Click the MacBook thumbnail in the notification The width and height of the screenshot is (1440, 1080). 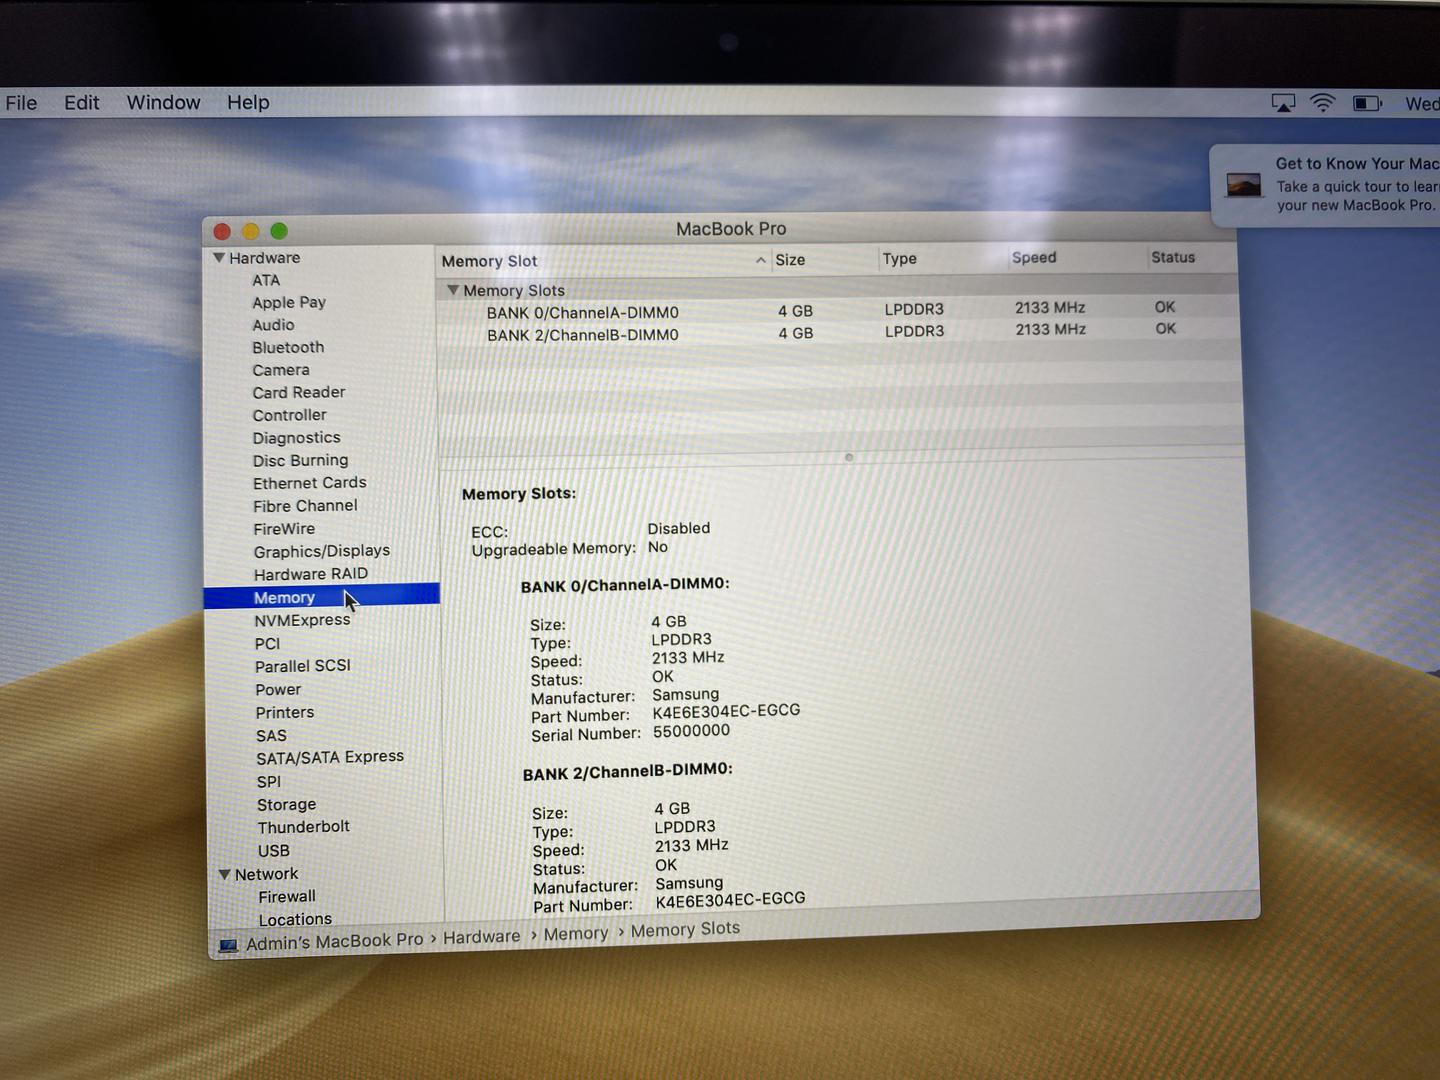1244,185
